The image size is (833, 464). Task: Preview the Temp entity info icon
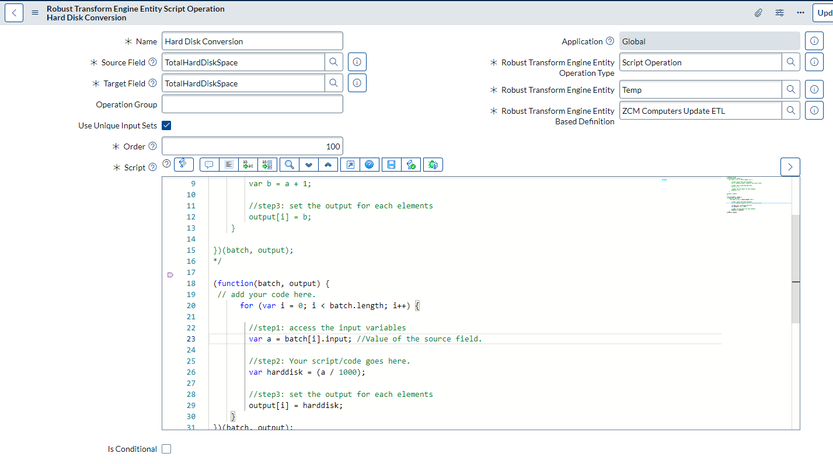pyautogui.click(x=814, y=90)
